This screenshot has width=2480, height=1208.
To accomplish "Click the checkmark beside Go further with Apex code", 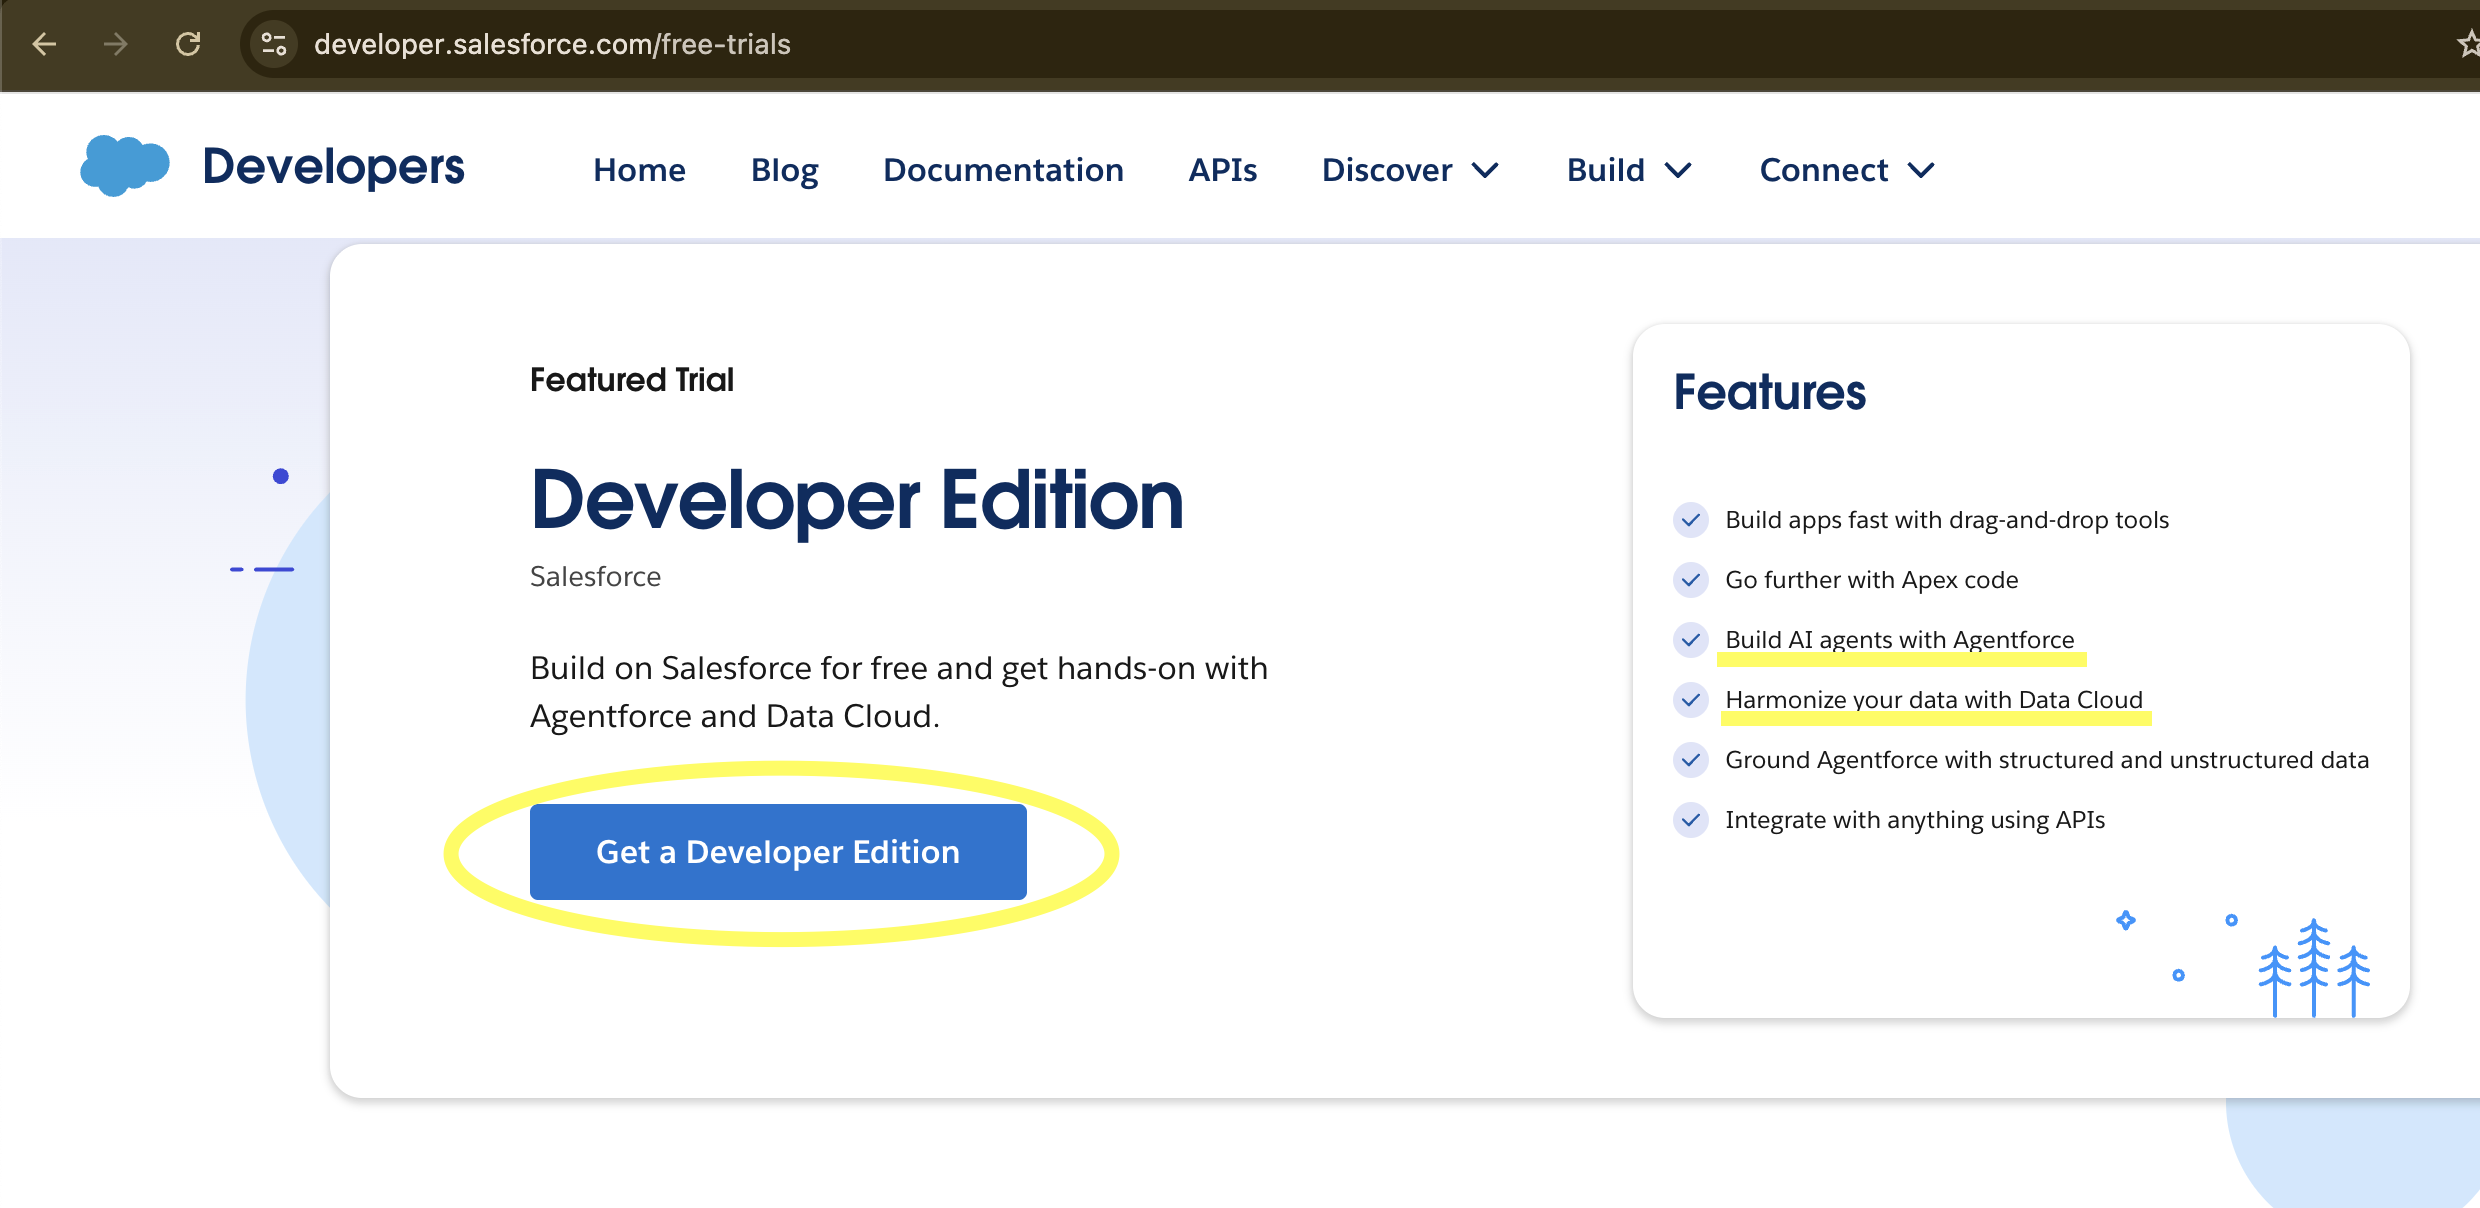I will click(x=1691, y=580).
